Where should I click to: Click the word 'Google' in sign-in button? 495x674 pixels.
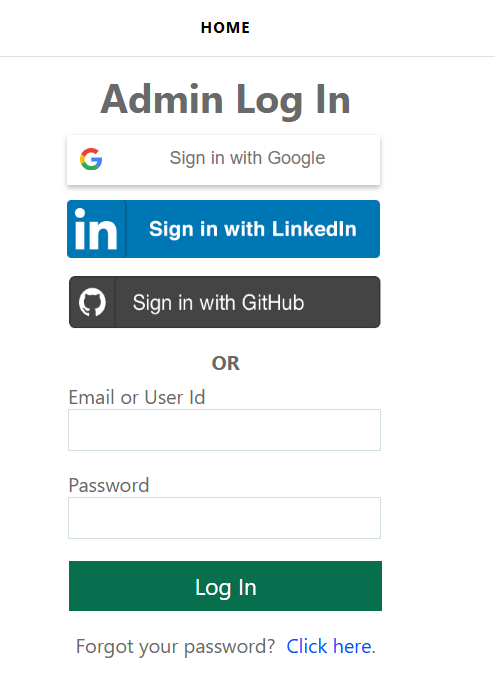[296, 159]
